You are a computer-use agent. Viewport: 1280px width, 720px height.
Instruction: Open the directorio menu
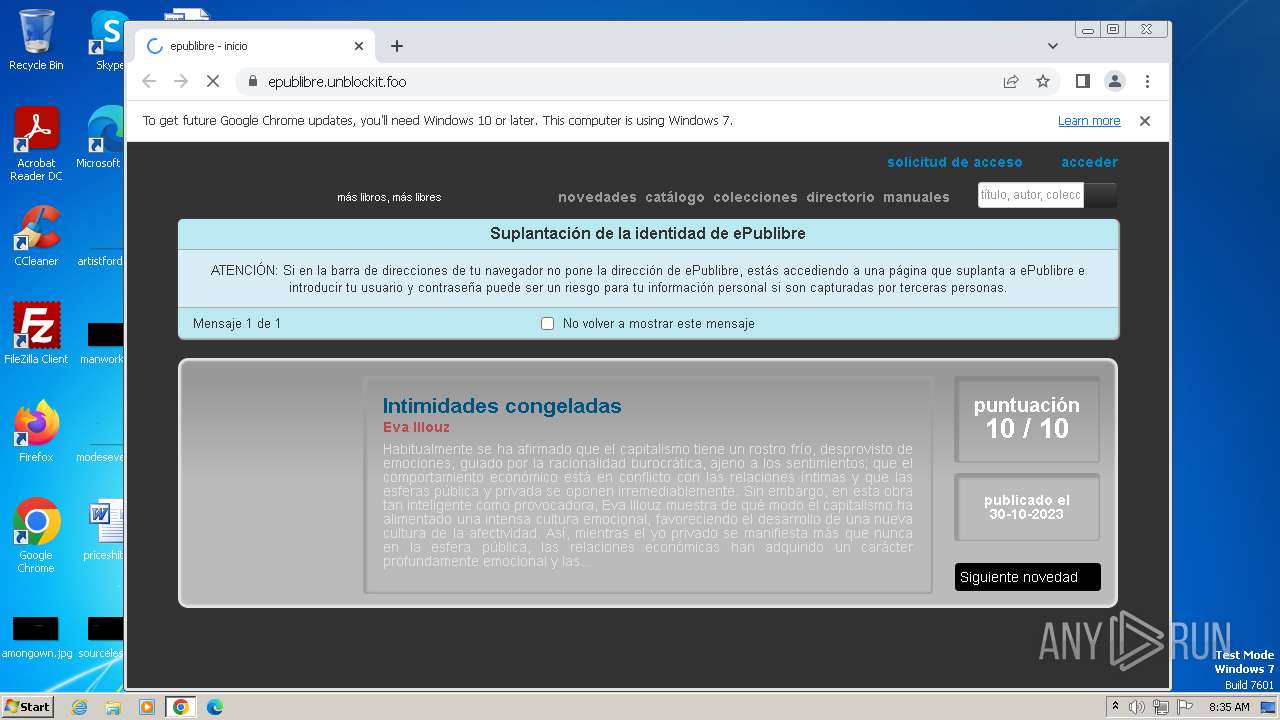[x=840, y=197]
